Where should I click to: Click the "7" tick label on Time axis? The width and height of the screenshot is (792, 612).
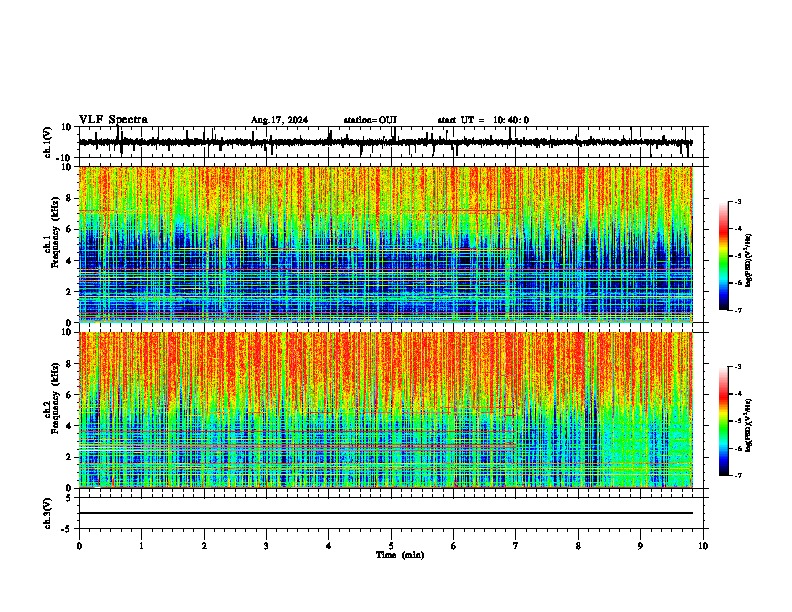[x=516, y=546]
